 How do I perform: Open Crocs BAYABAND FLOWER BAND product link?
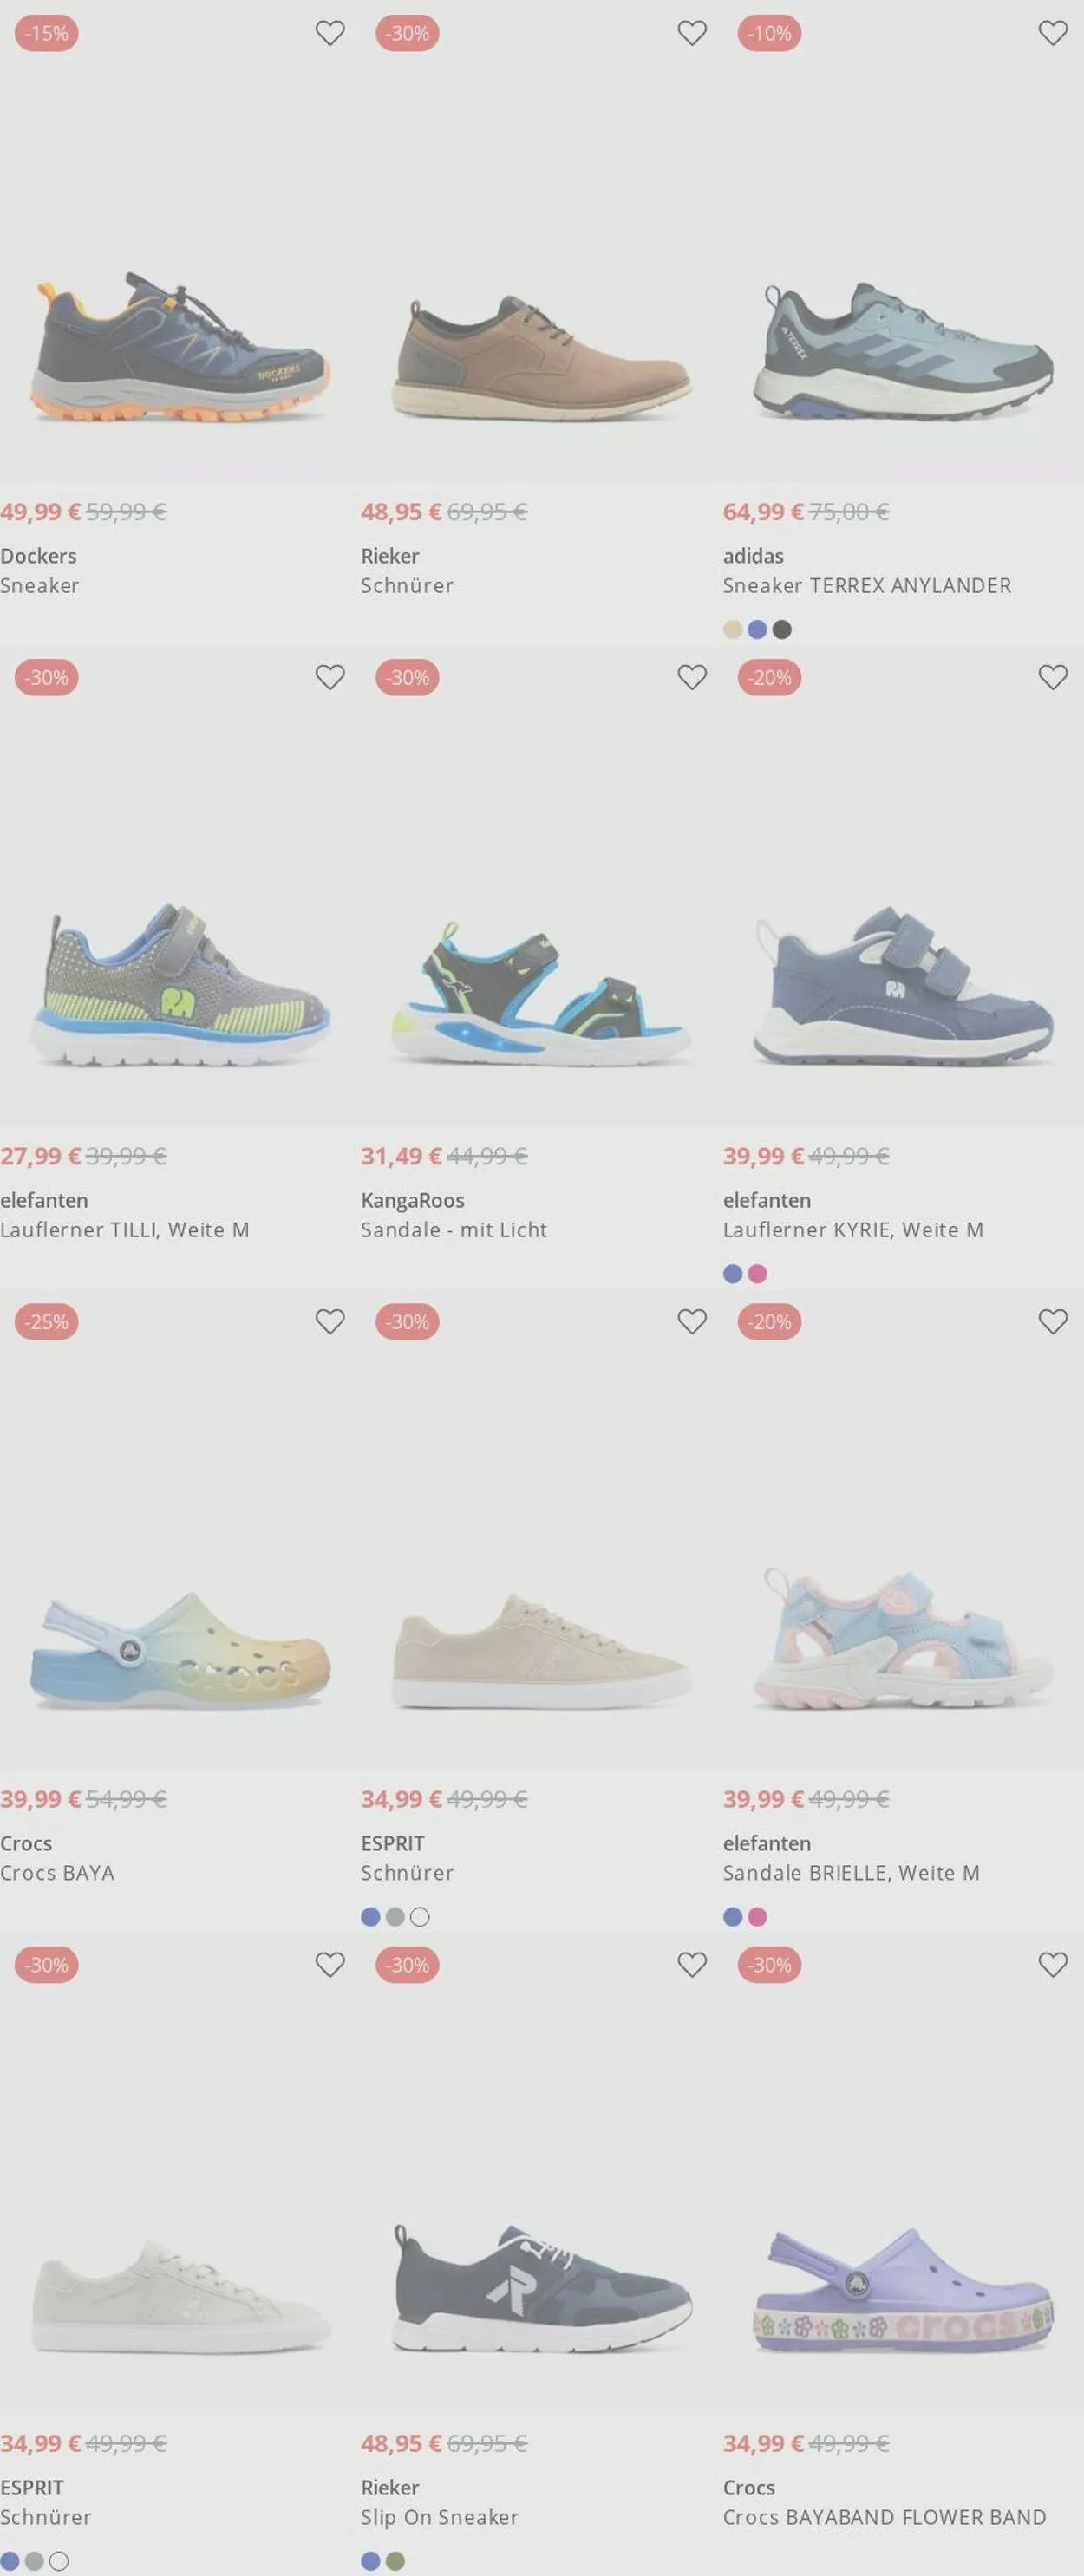pyautogui.click(x=884, y=2516)
